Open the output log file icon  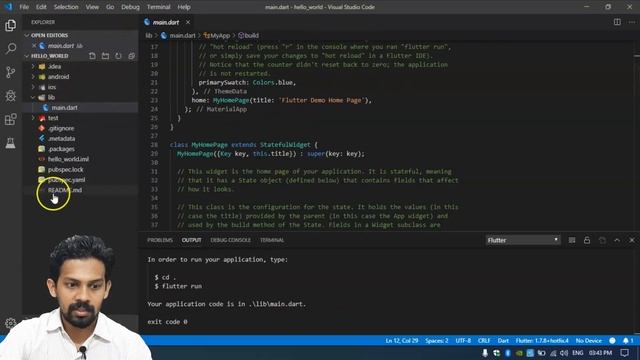click(602, 240)
